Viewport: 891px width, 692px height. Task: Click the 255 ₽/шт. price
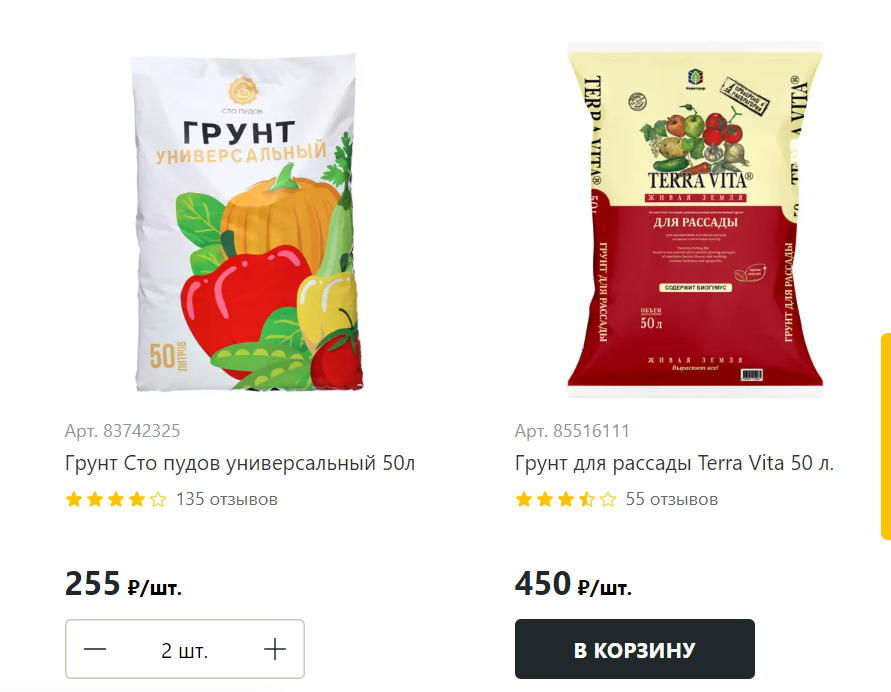tap(123, 584)
